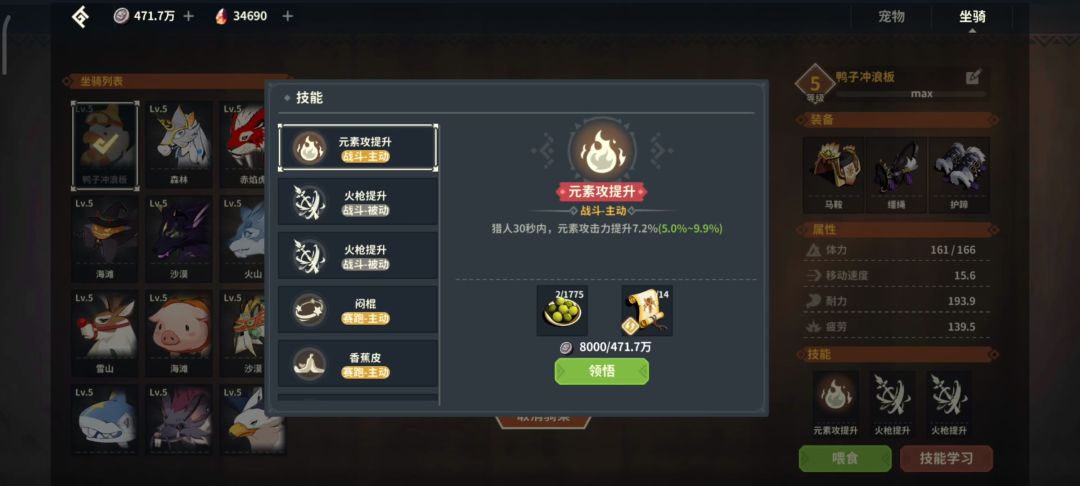Click the 技能学习 button

[946, 458]
